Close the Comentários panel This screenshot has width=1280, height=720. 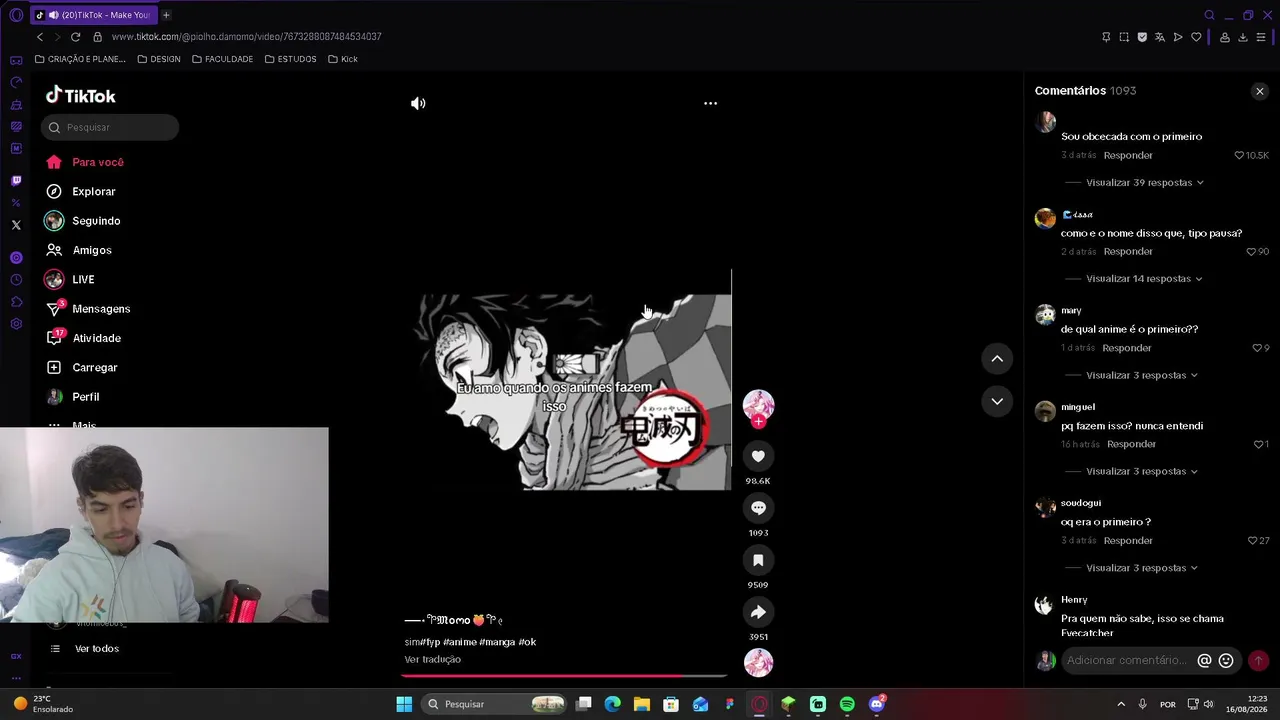(x=1259, y=91)
